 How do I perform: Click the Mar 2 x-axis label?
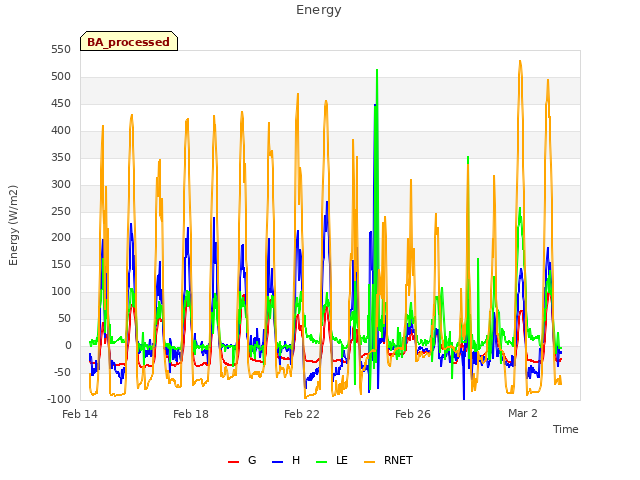[x=522, y=413]
